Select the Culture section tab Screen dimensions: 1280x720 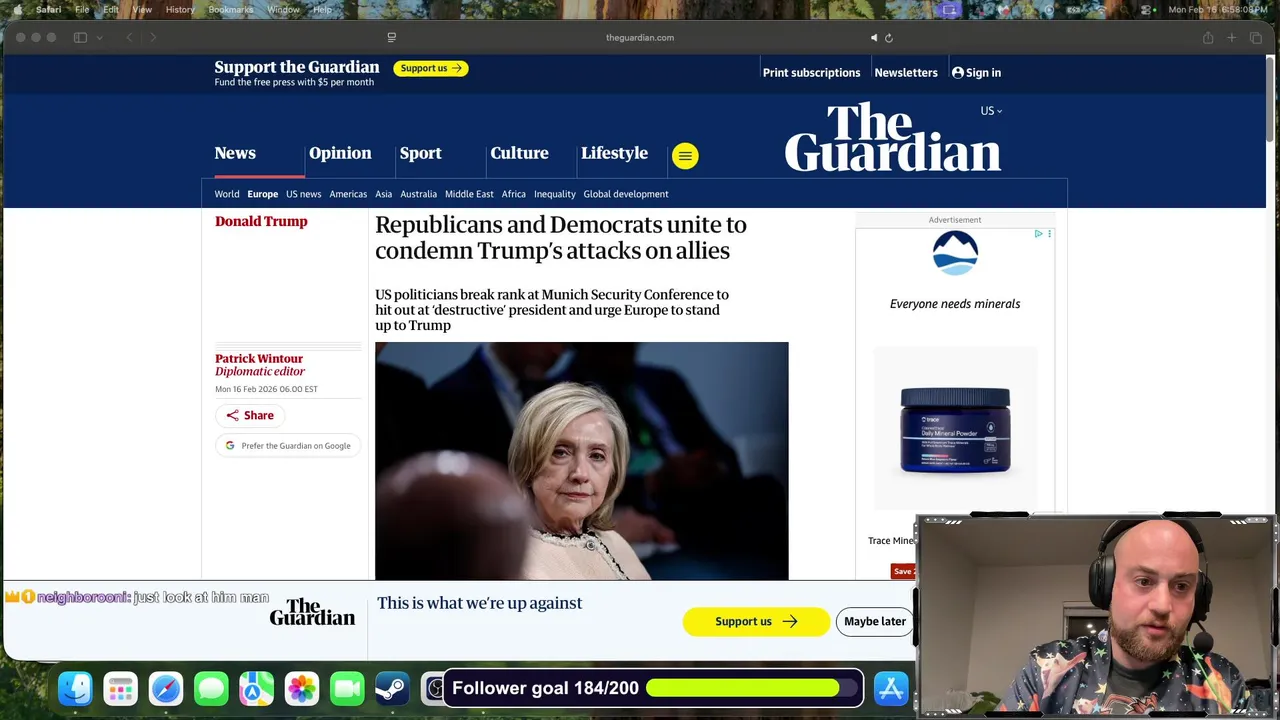(x=519, y=153)
